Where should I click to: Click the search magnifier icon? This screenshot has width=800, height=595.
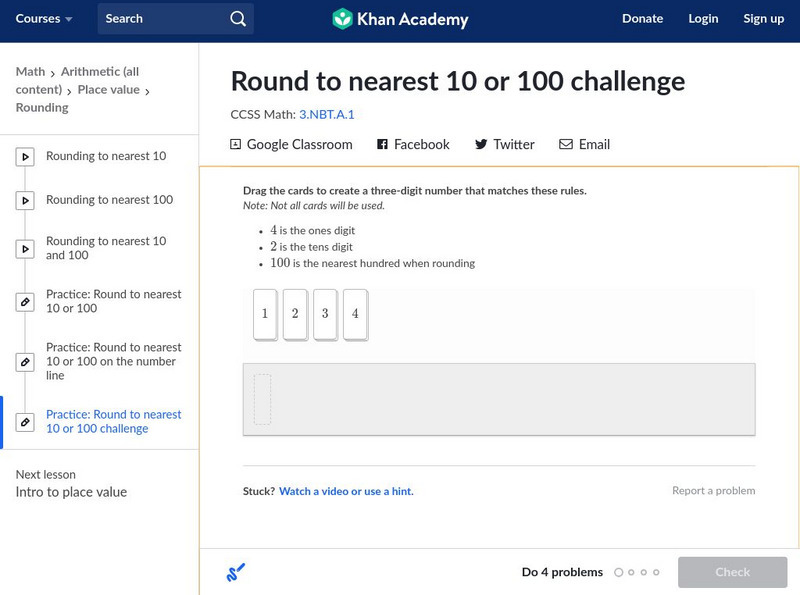(237, 19)
